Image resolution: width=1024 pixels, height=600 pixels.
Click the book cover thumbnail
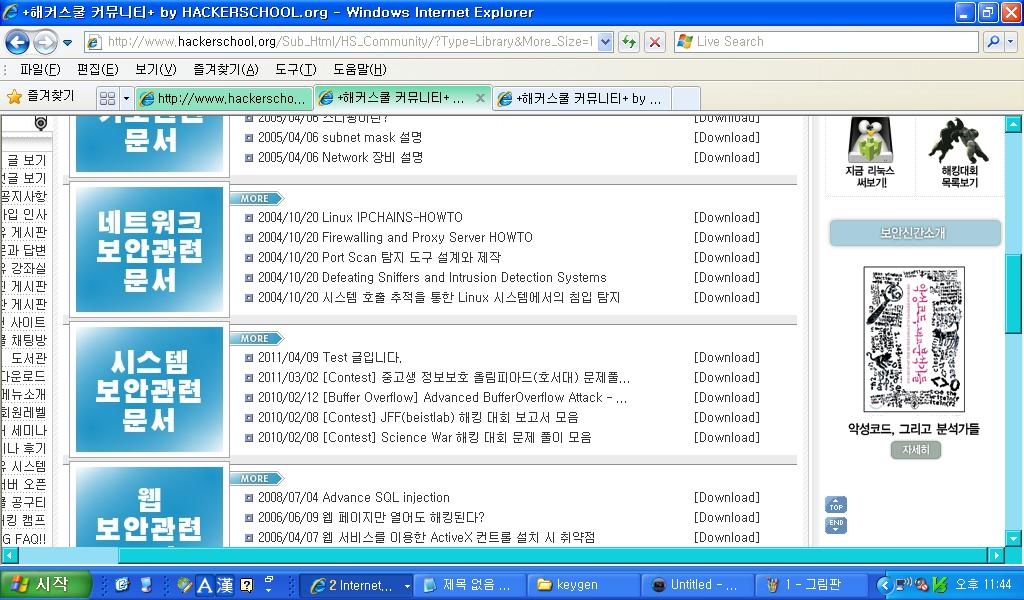click(914, 339)
